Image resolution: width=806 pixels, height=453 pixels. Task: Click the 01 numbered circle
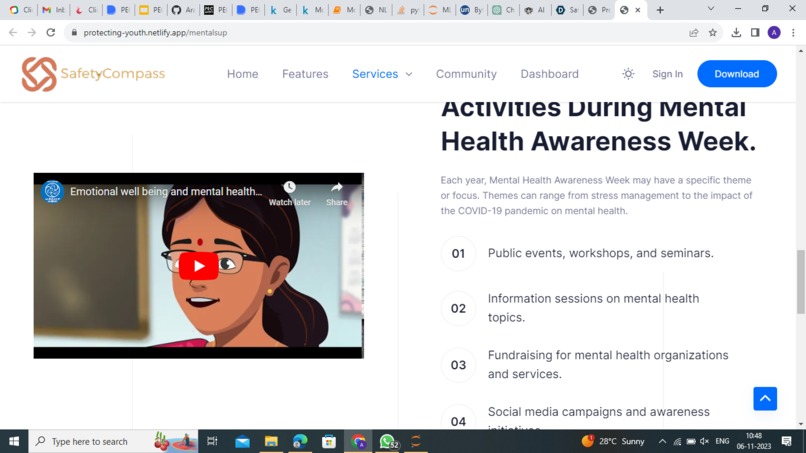458,253
